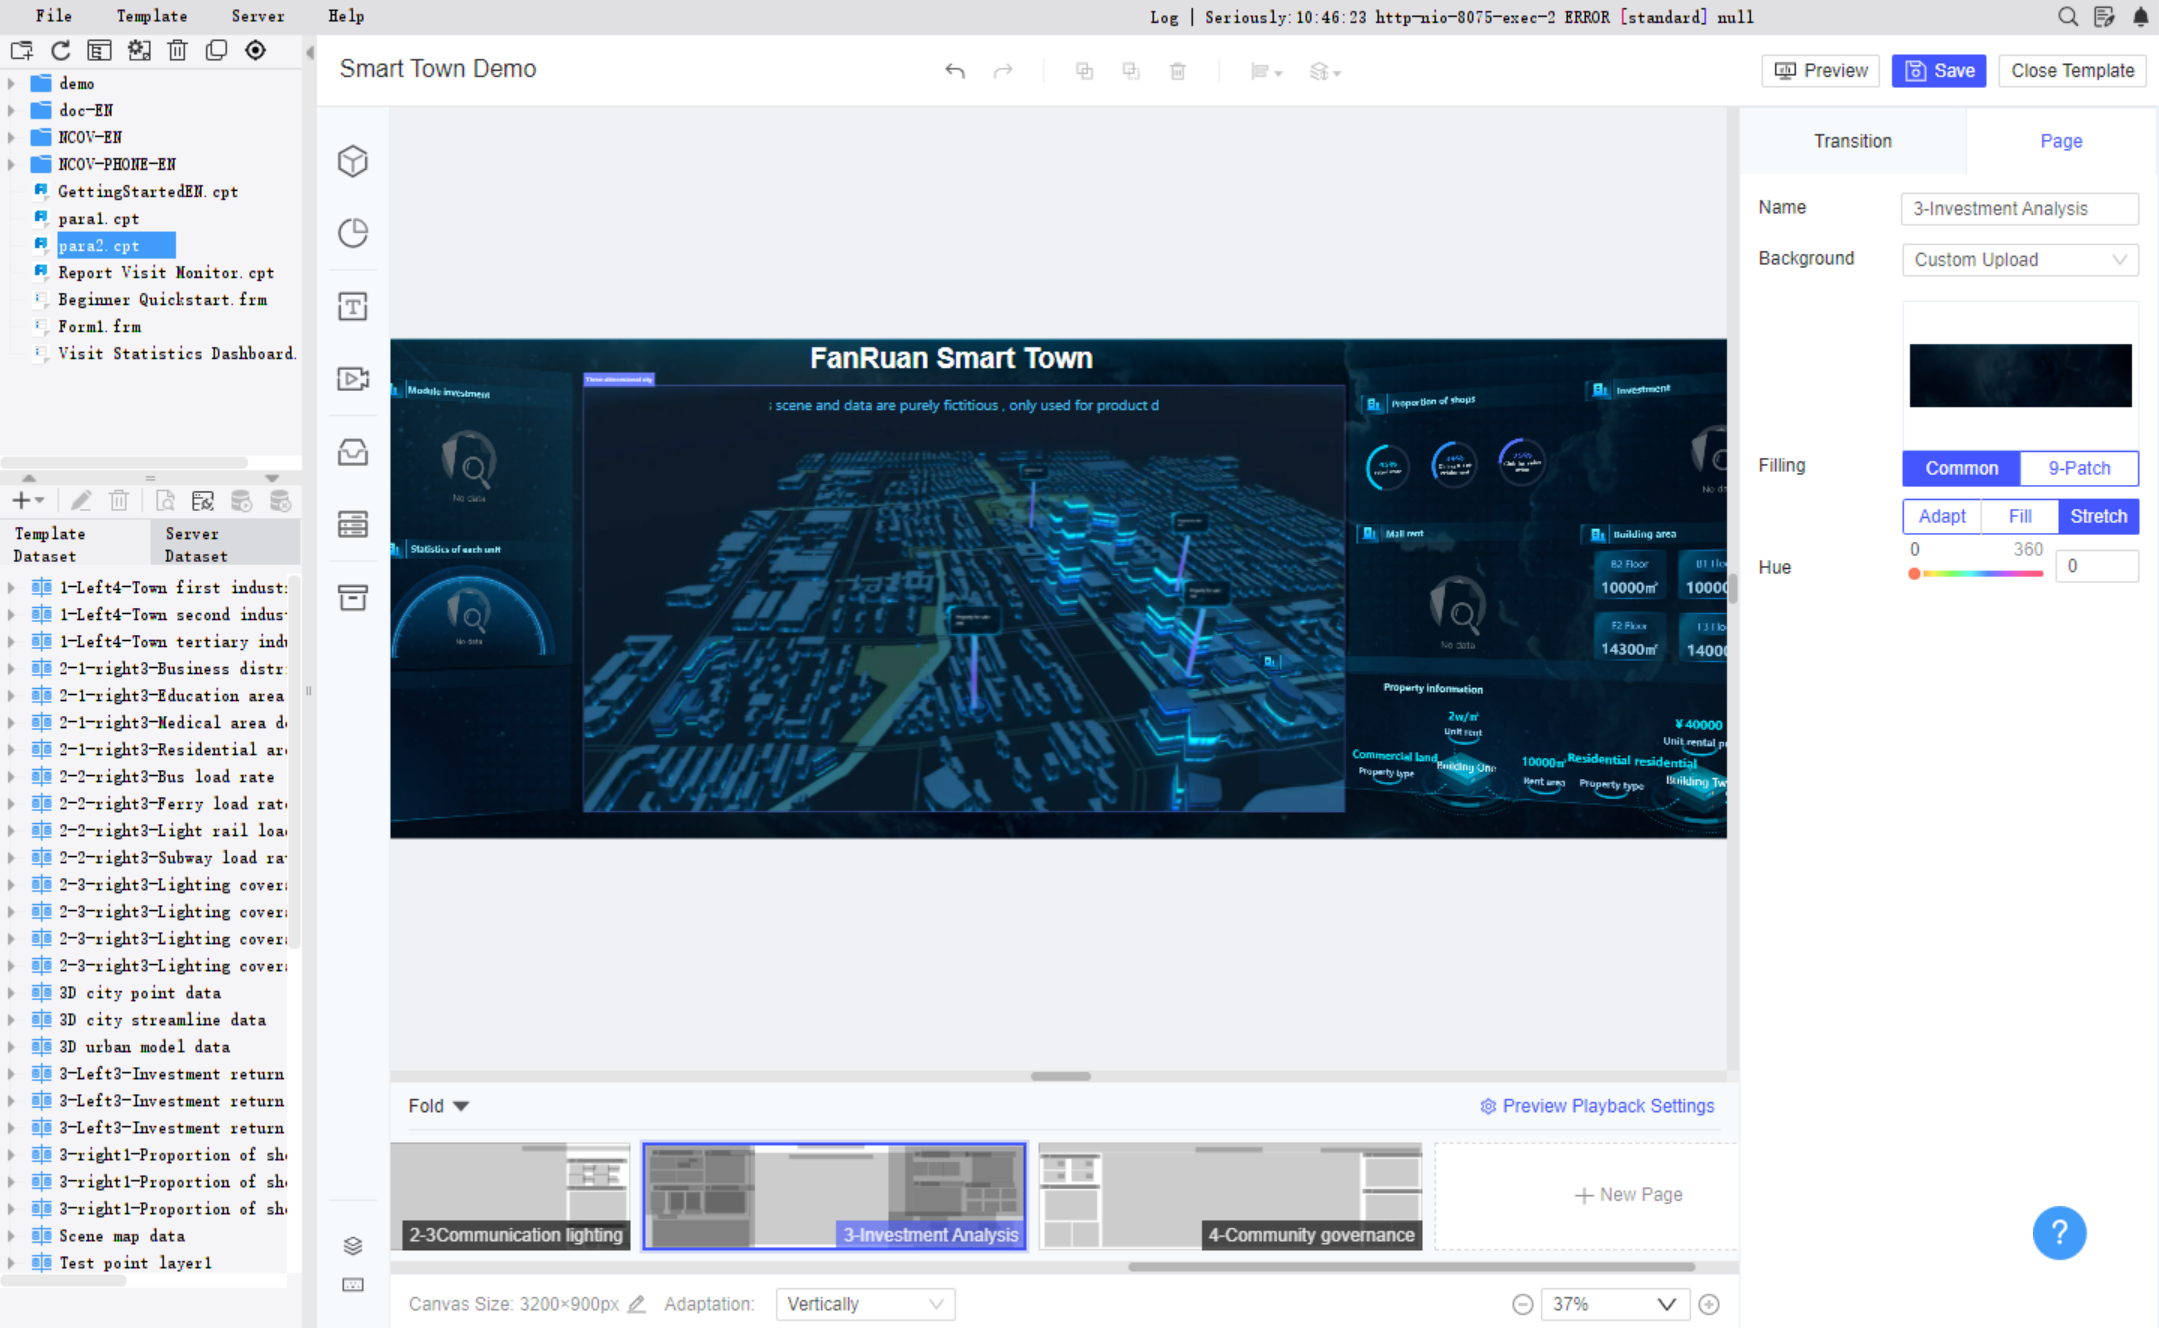Image resolution: width=2159 pixels, height=1328 pixels.
Task: Click the delete trash icon in file toolbar
Action: [177, 50]
